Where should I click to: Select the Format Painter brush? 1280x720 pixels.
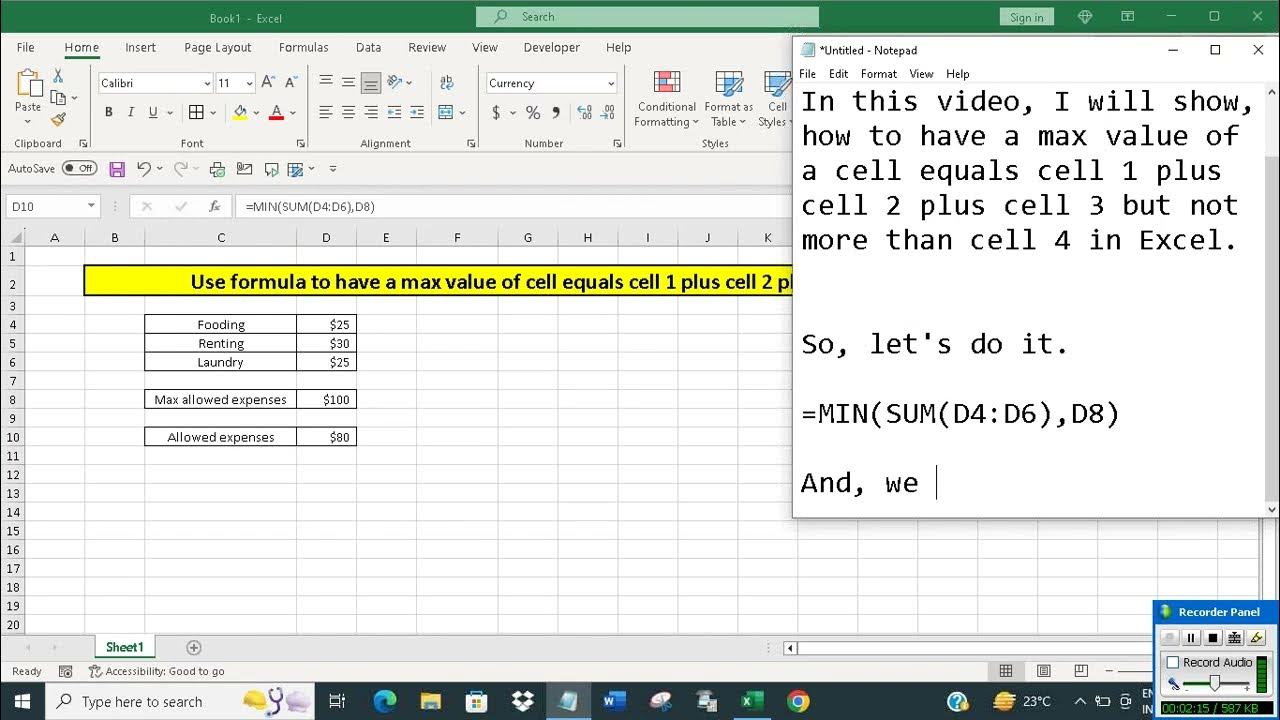pyautogui.click(x=58, y=119)
